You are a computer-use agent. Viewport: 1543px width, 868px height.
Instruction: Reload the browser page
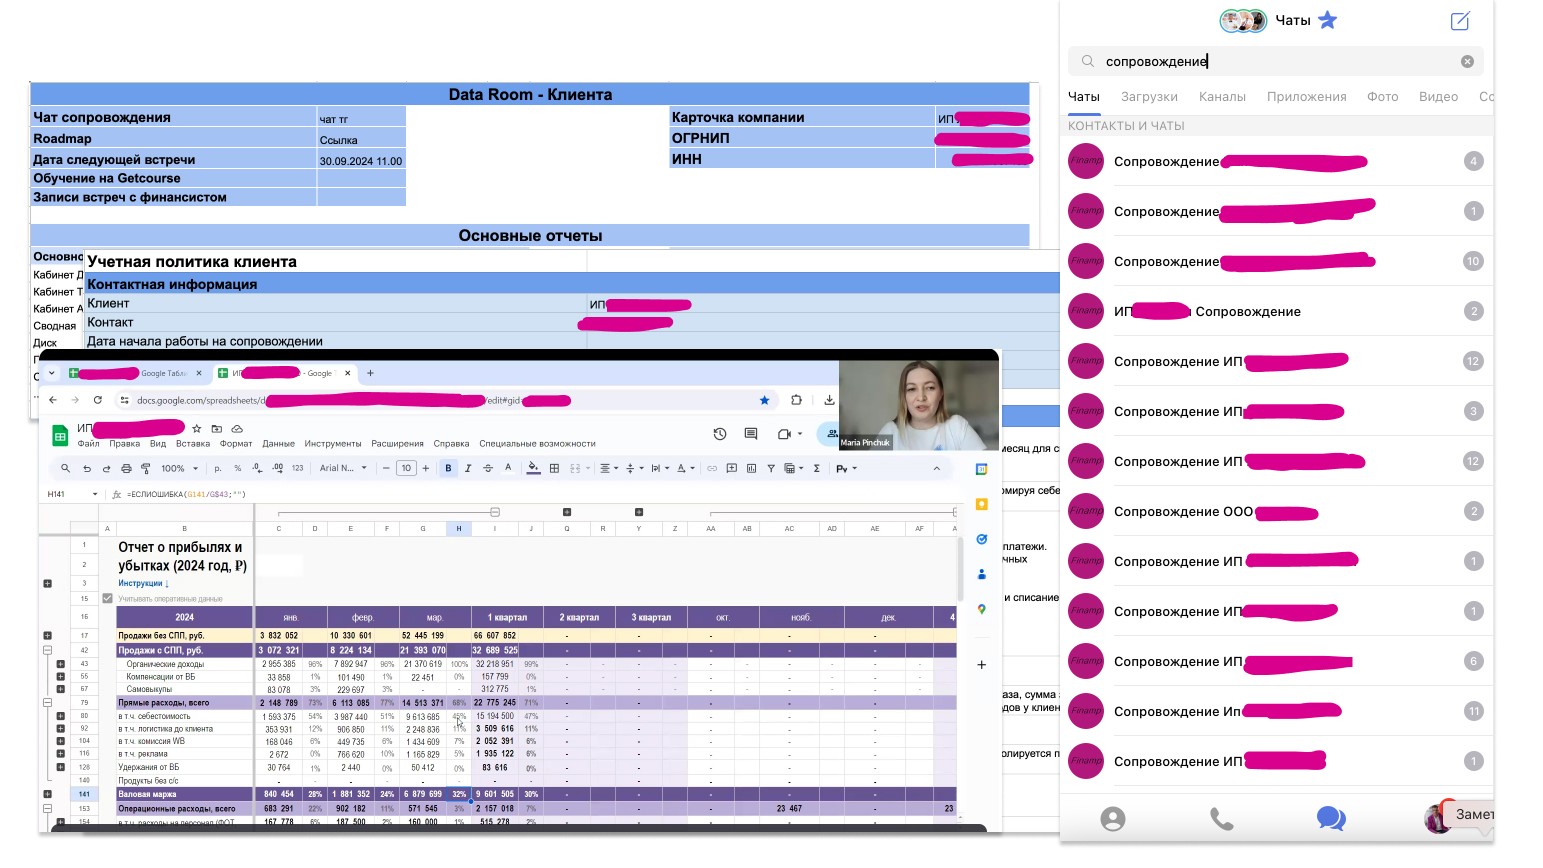98,400
